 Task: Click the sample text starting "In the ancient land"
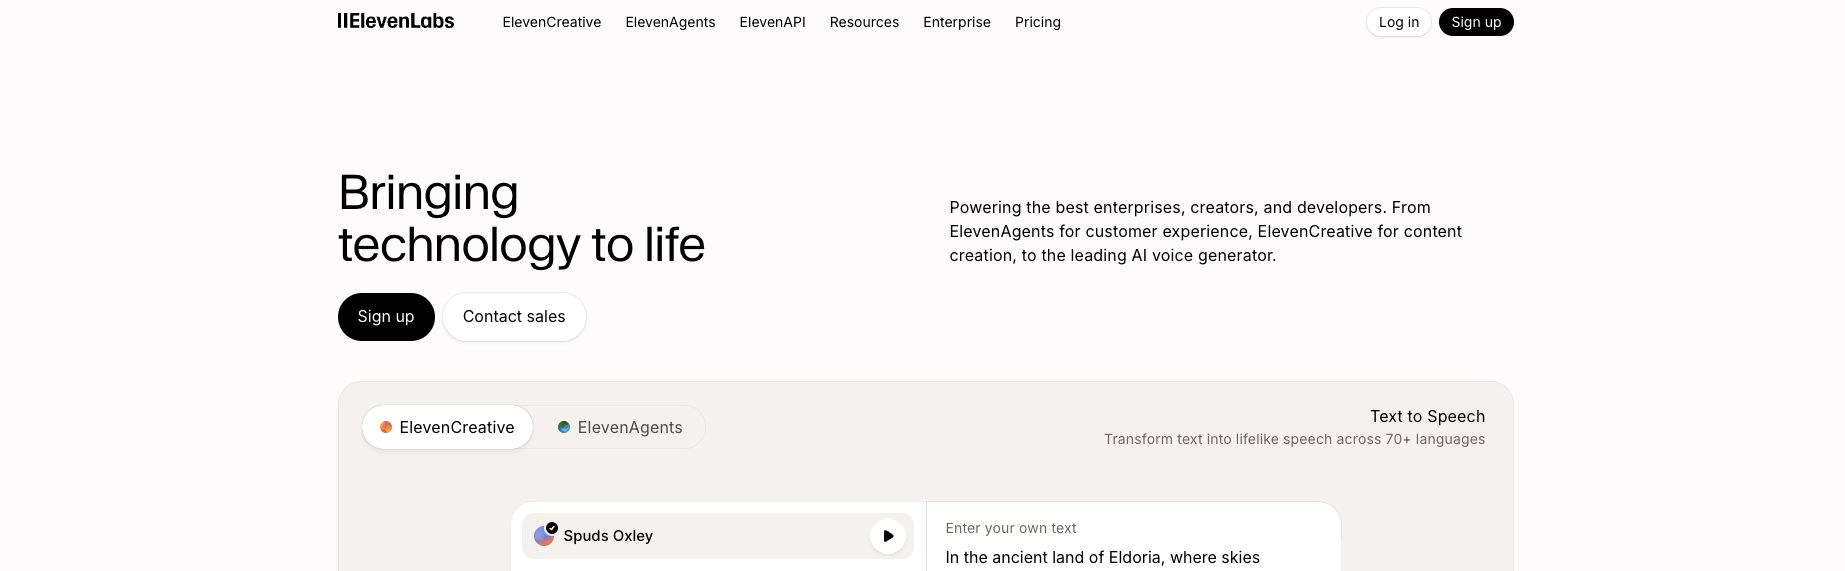[x=1102, y=557]
